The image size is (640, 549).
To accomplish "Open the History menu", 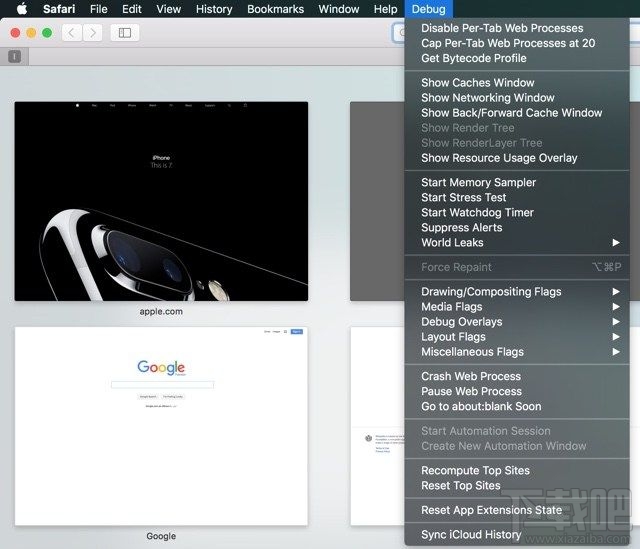I will pos(214,9).
